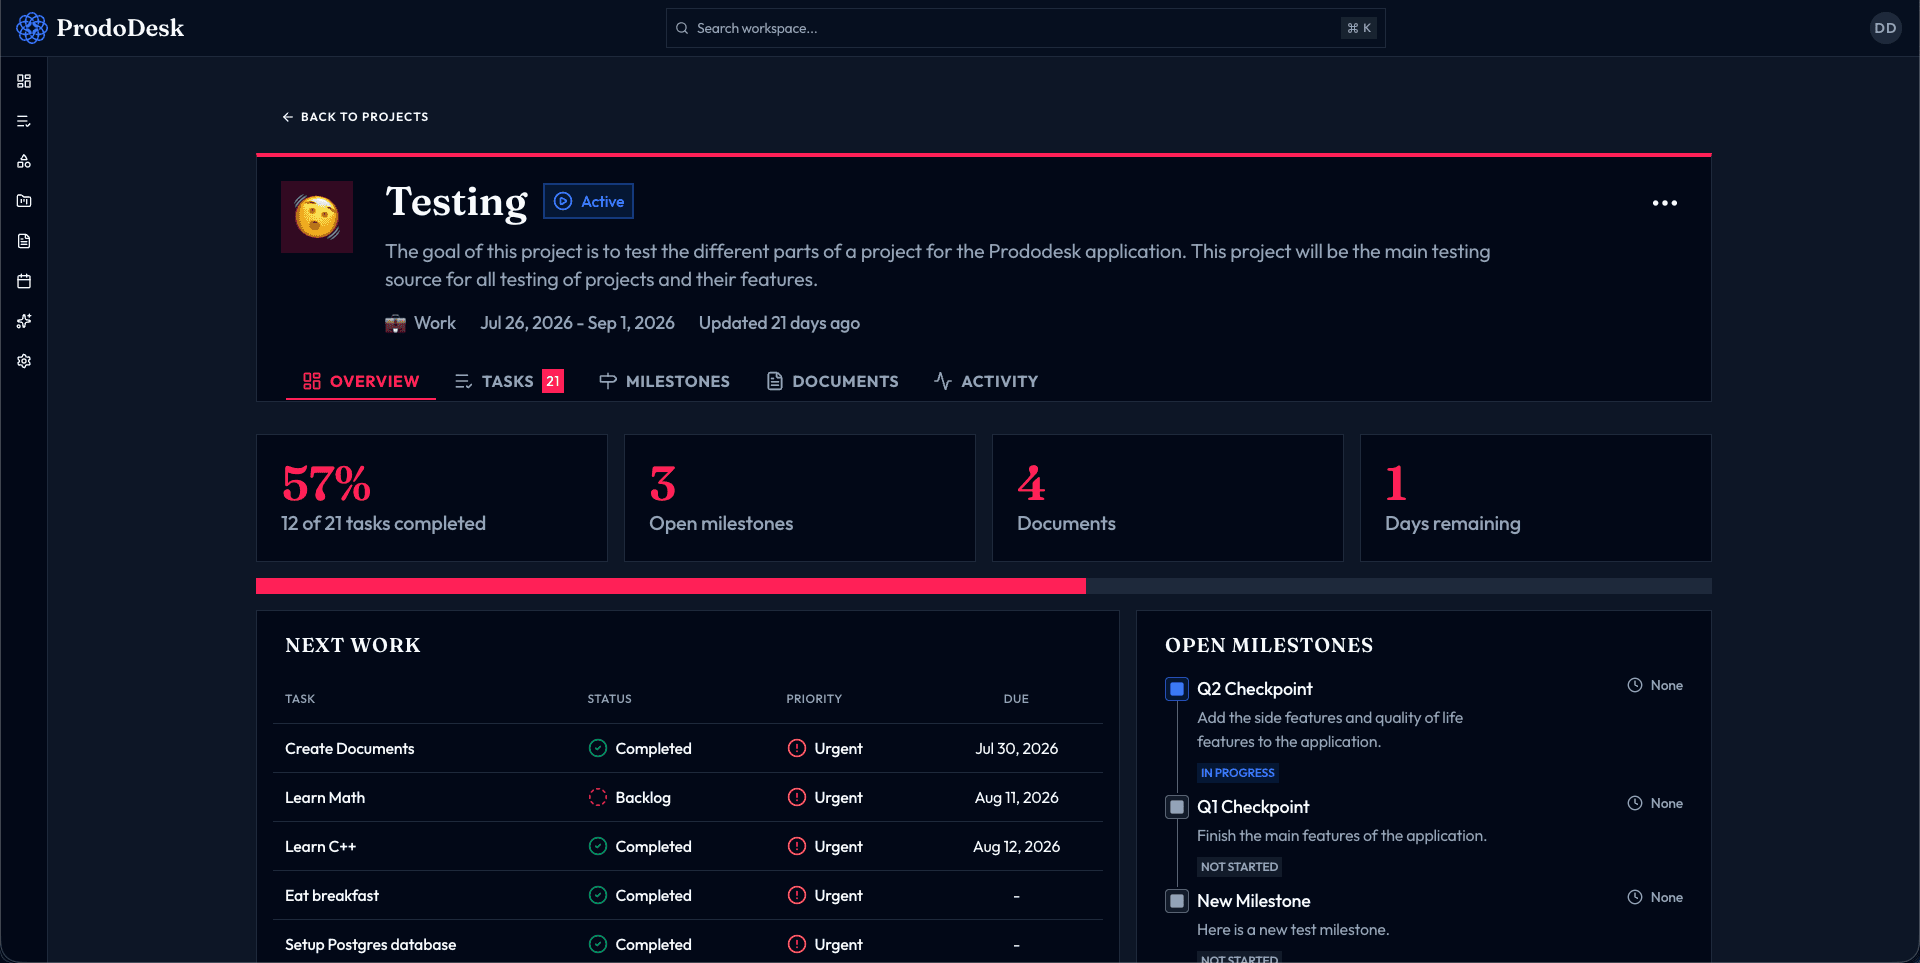Image resolution: width=1920 pixels, height=963 pixels.
Task: Open the shapes icon in sidebar
Action: pyautogui.click(x=24, y=161)
